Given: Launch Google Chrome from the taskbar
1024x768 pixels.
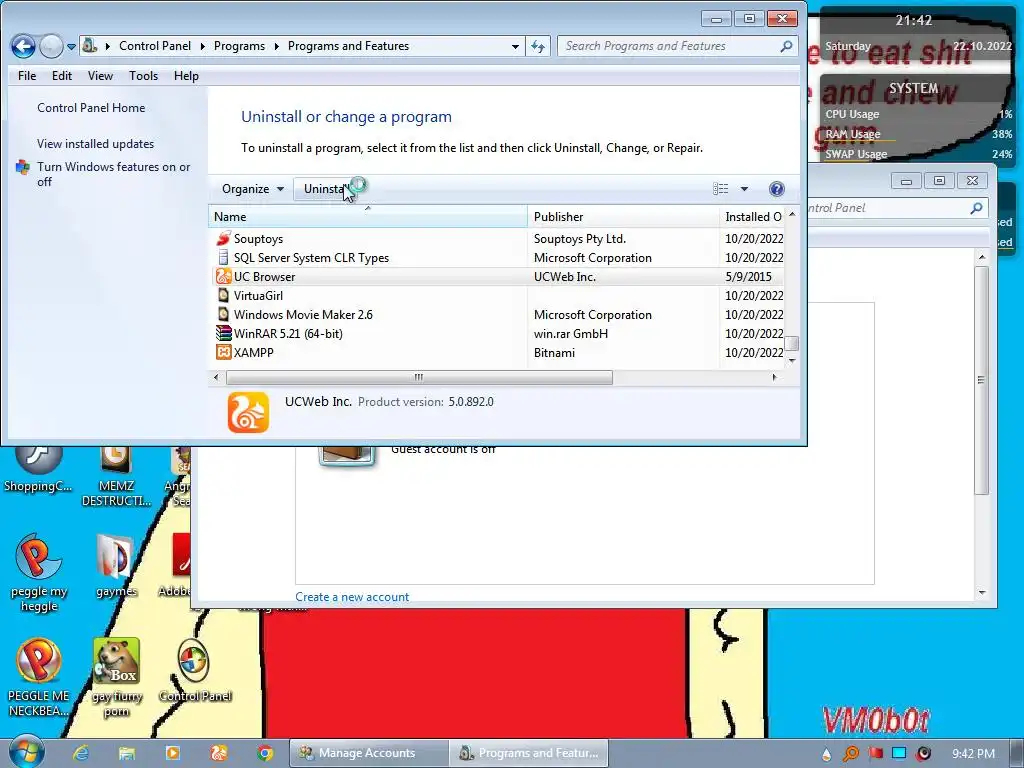Looking at the screenshot, I should pyautogui.click(x=264, y=753).
